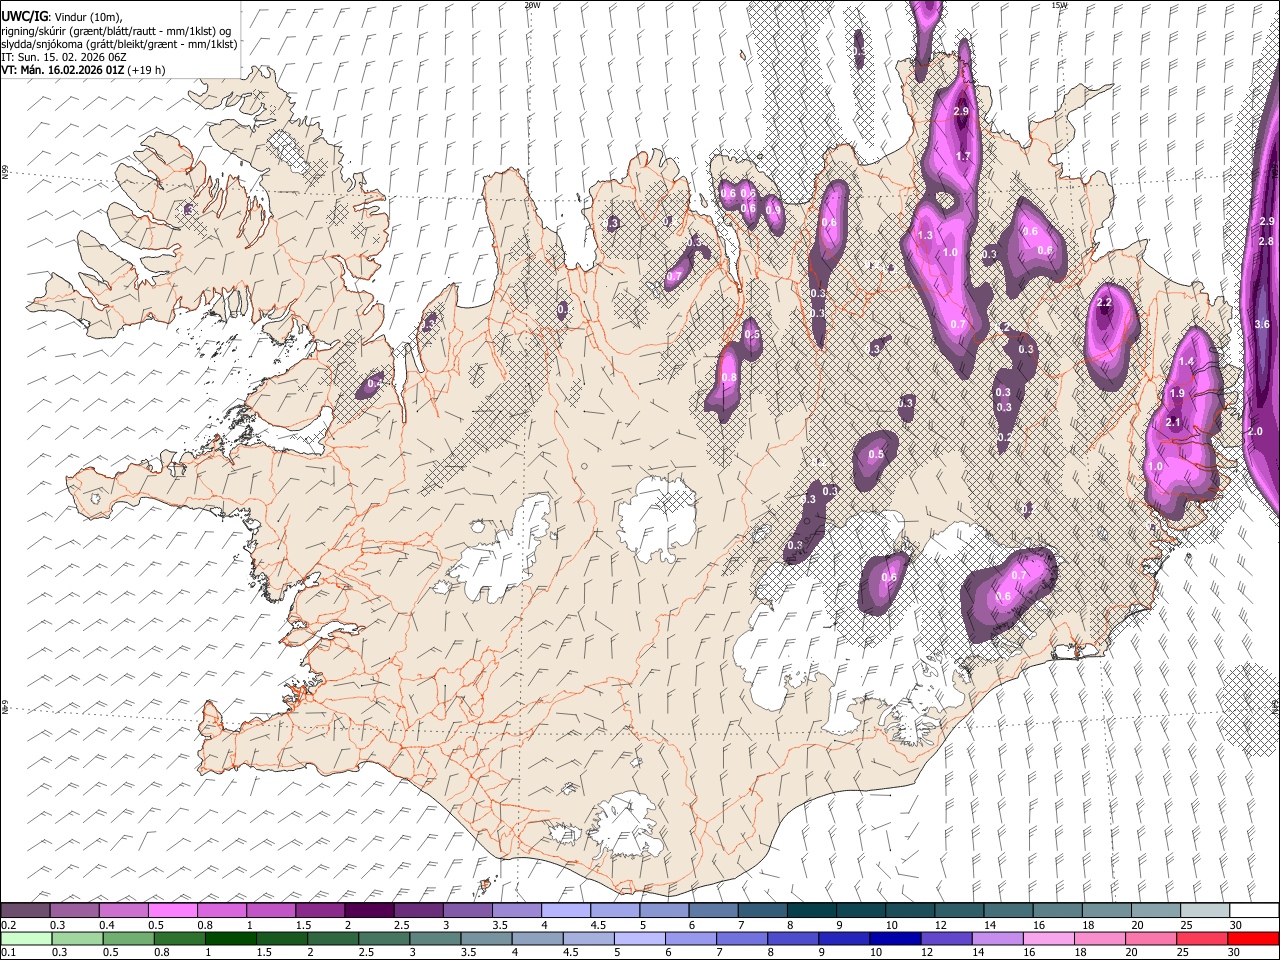Image resolution: width=1280 pixels, height=960 pixels.
Task: Click the 1.9 value on the east coast
Action: [x=1177, y=393]
